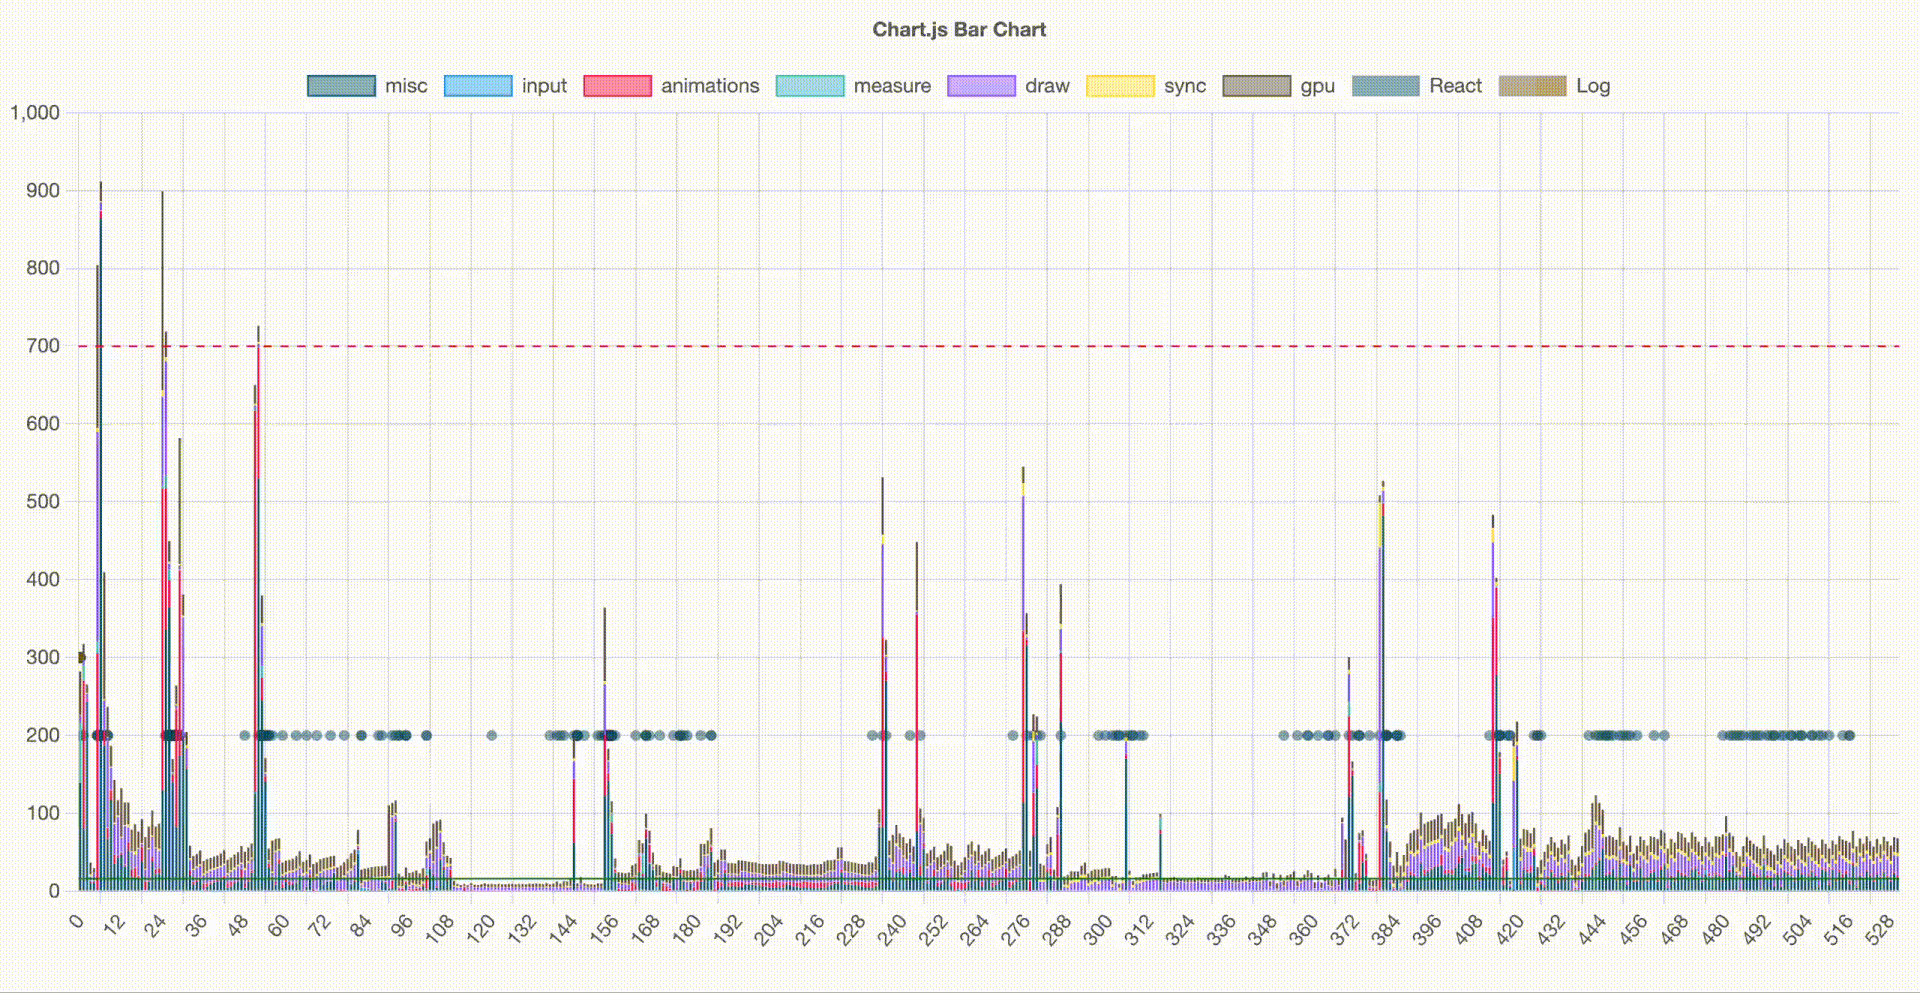Click the brown Log marker at value 300
The image size is (1920, 993).
pos(82,657)
